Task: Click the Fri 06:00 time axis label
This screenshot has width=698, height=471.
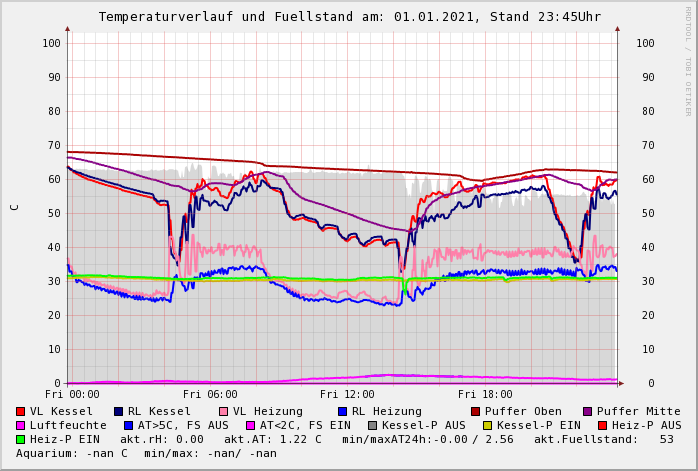Action: point(210,395)
